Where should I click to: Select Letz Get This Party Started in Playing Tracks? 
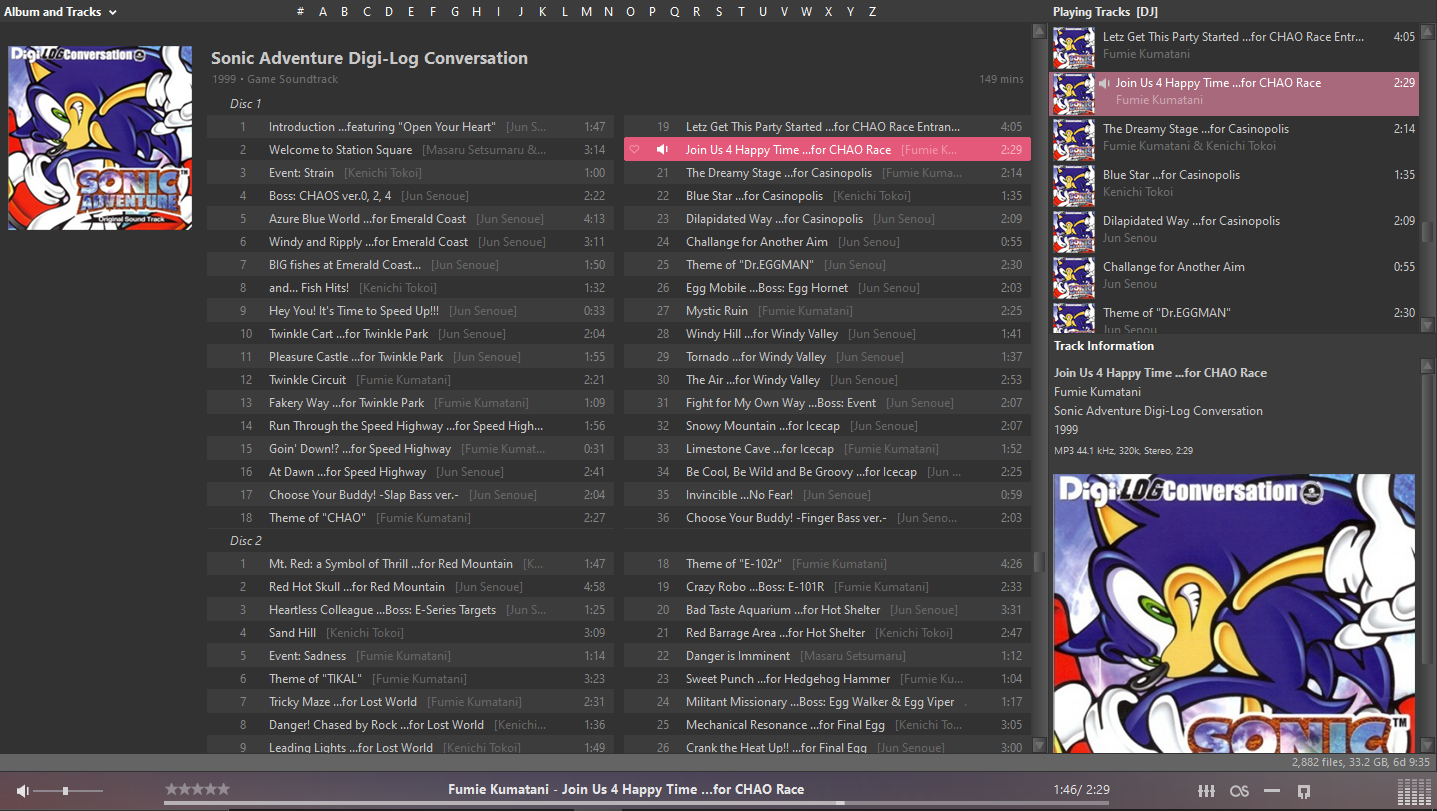(1234, 46)
